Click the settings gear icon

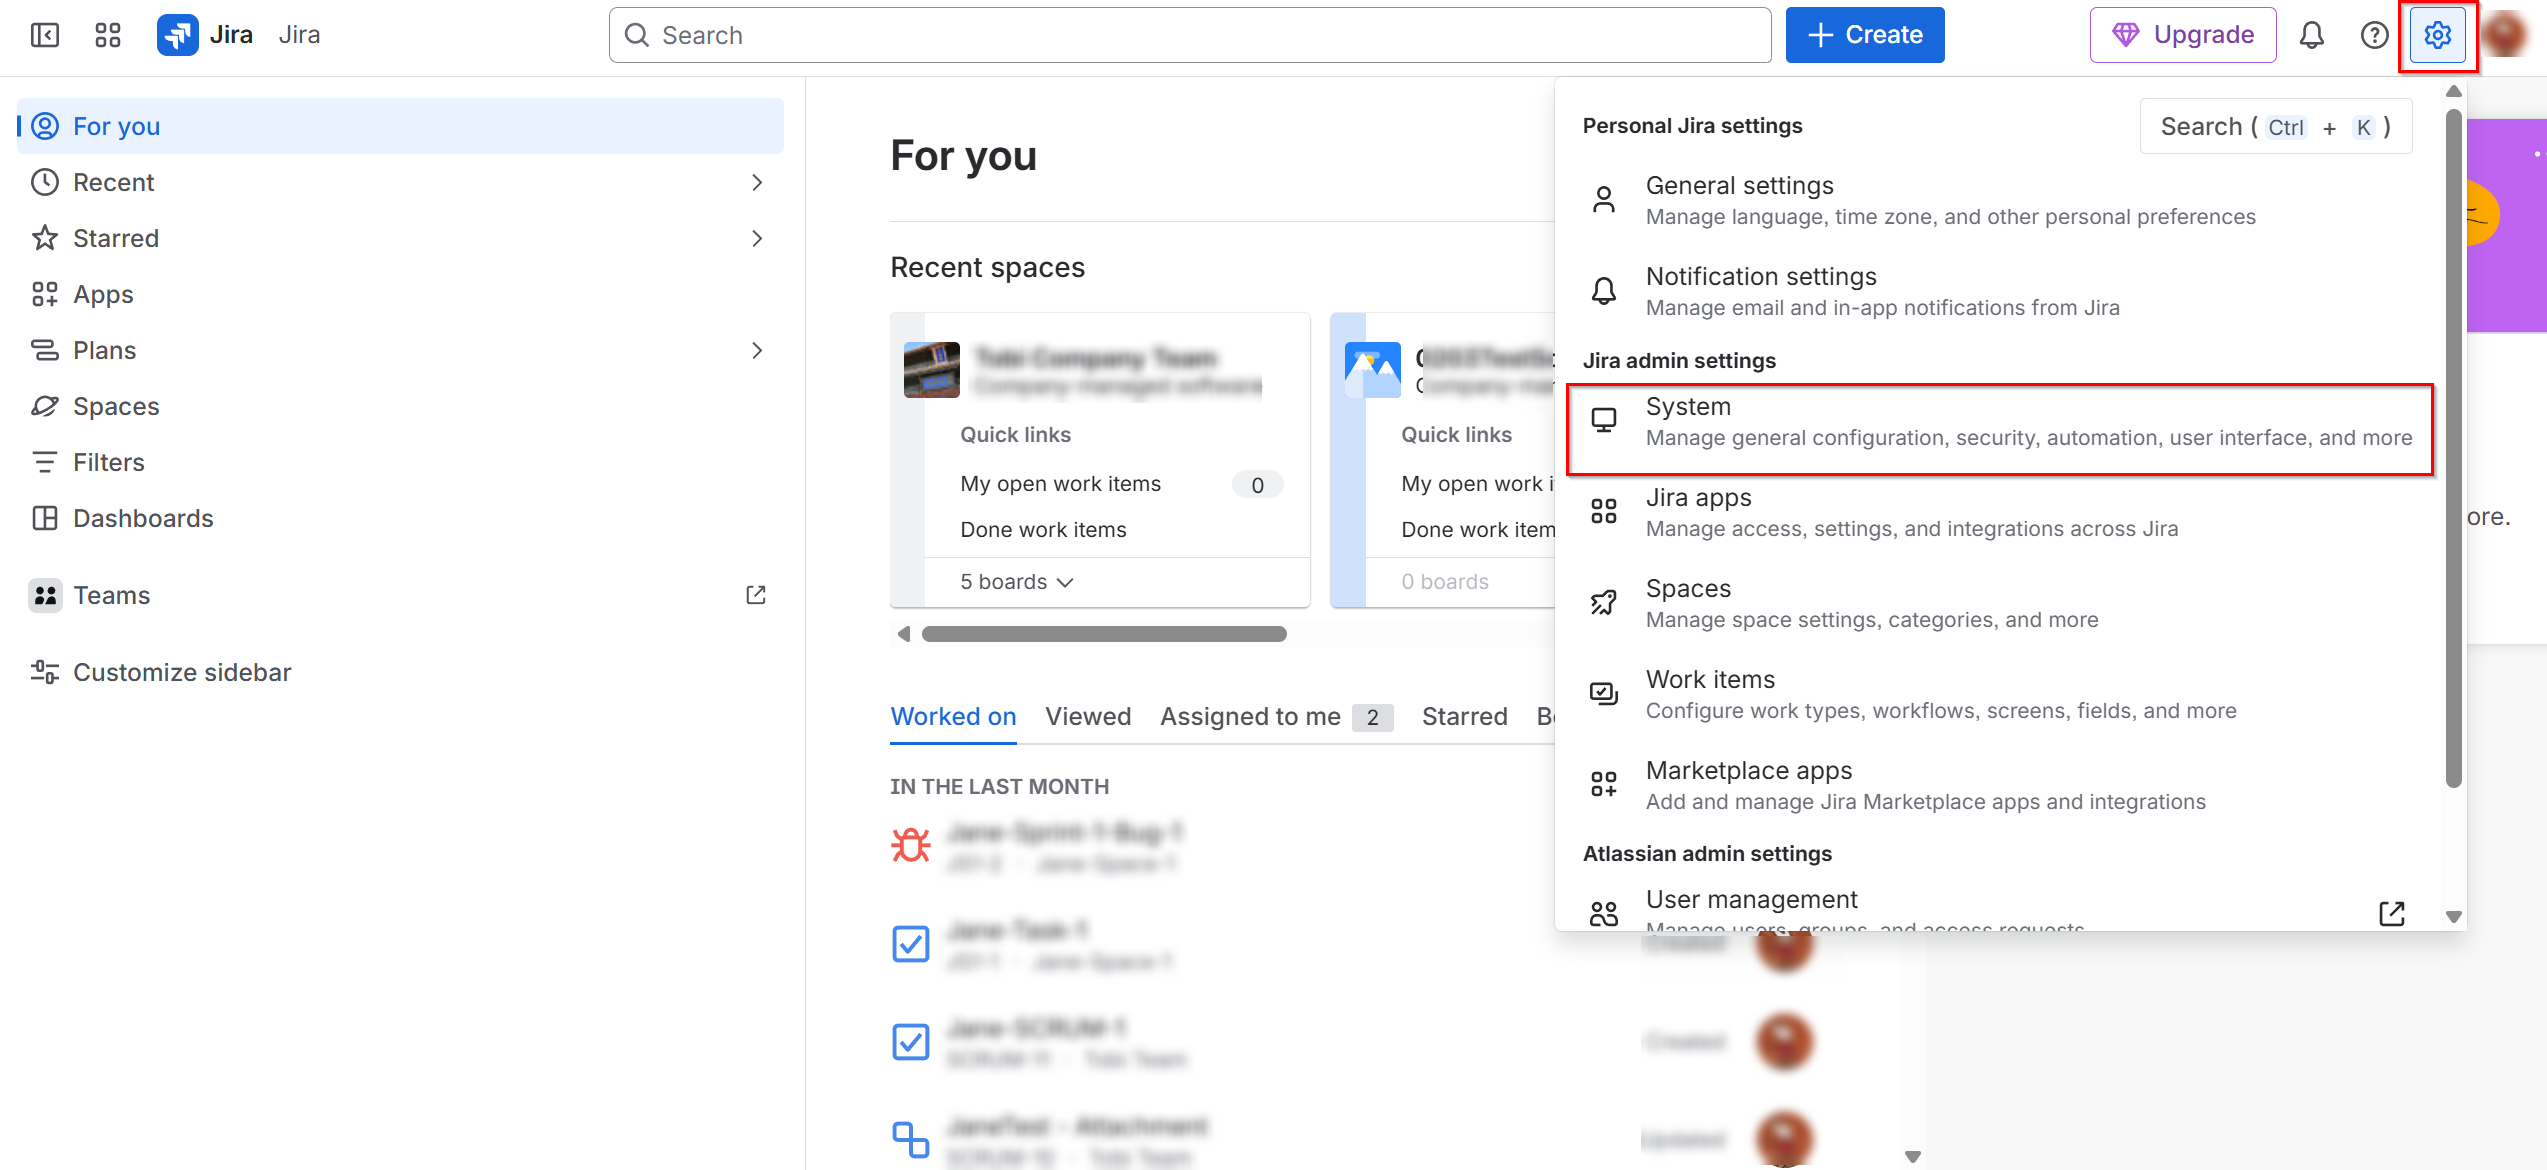coord(2437,35)
